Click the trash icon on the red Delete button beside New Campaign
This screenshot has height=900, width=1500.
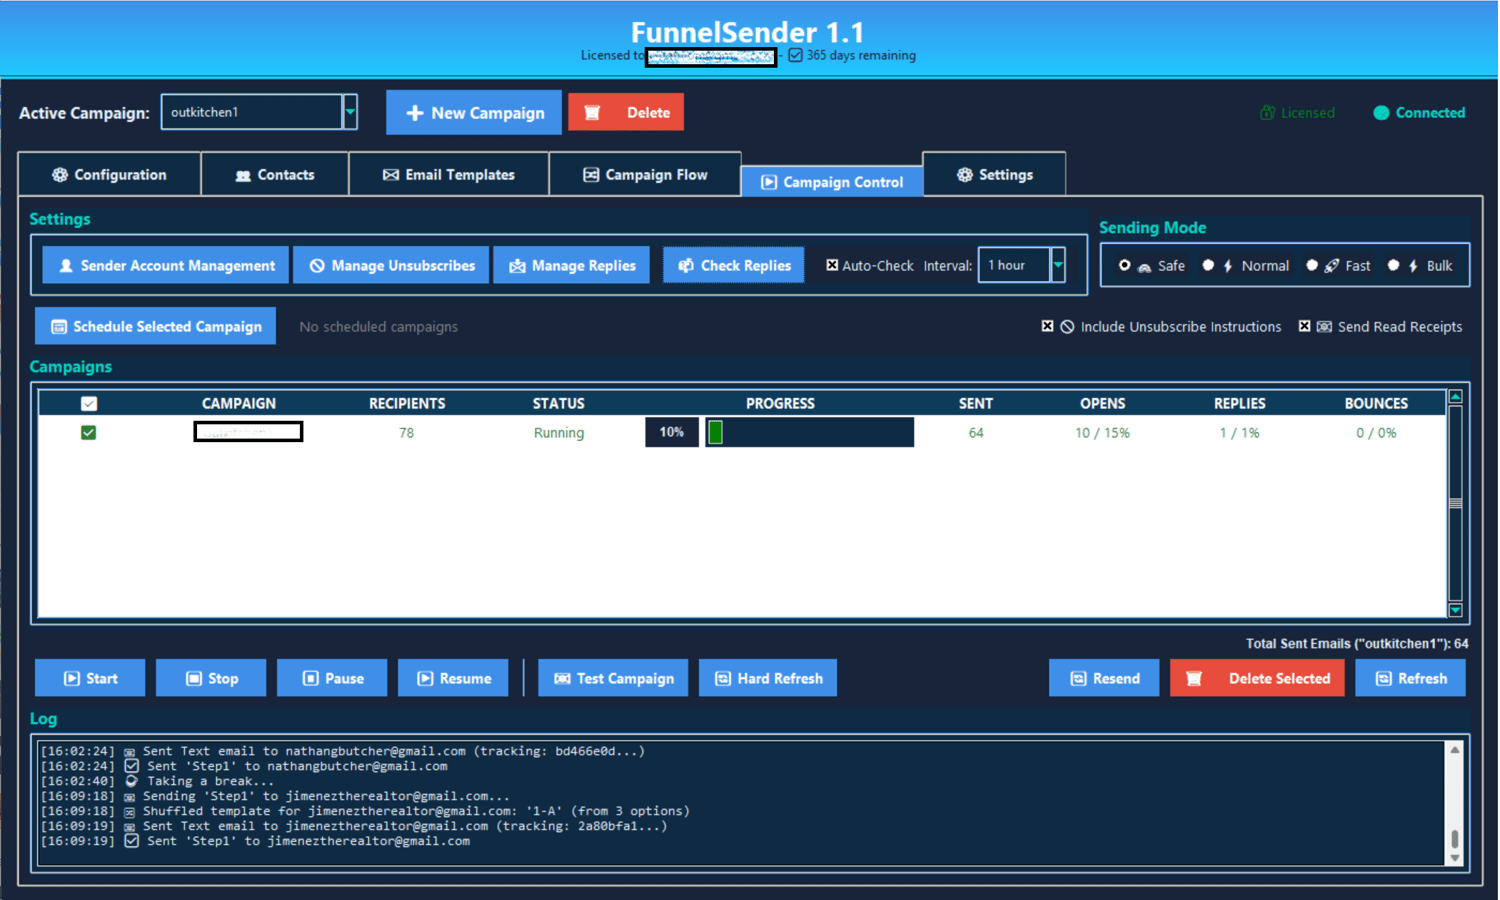click(x=592, y=113)
